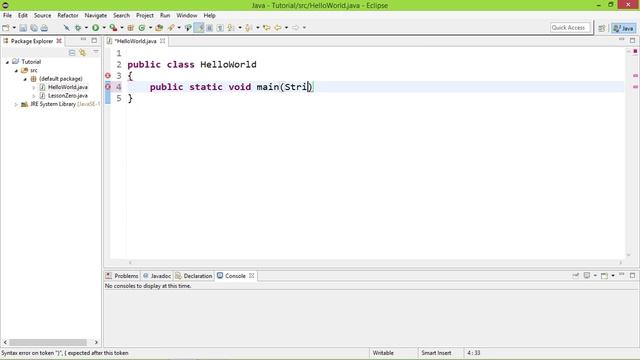
Task: Minimize the Package Explorer panel
Action: click(83, 40)
